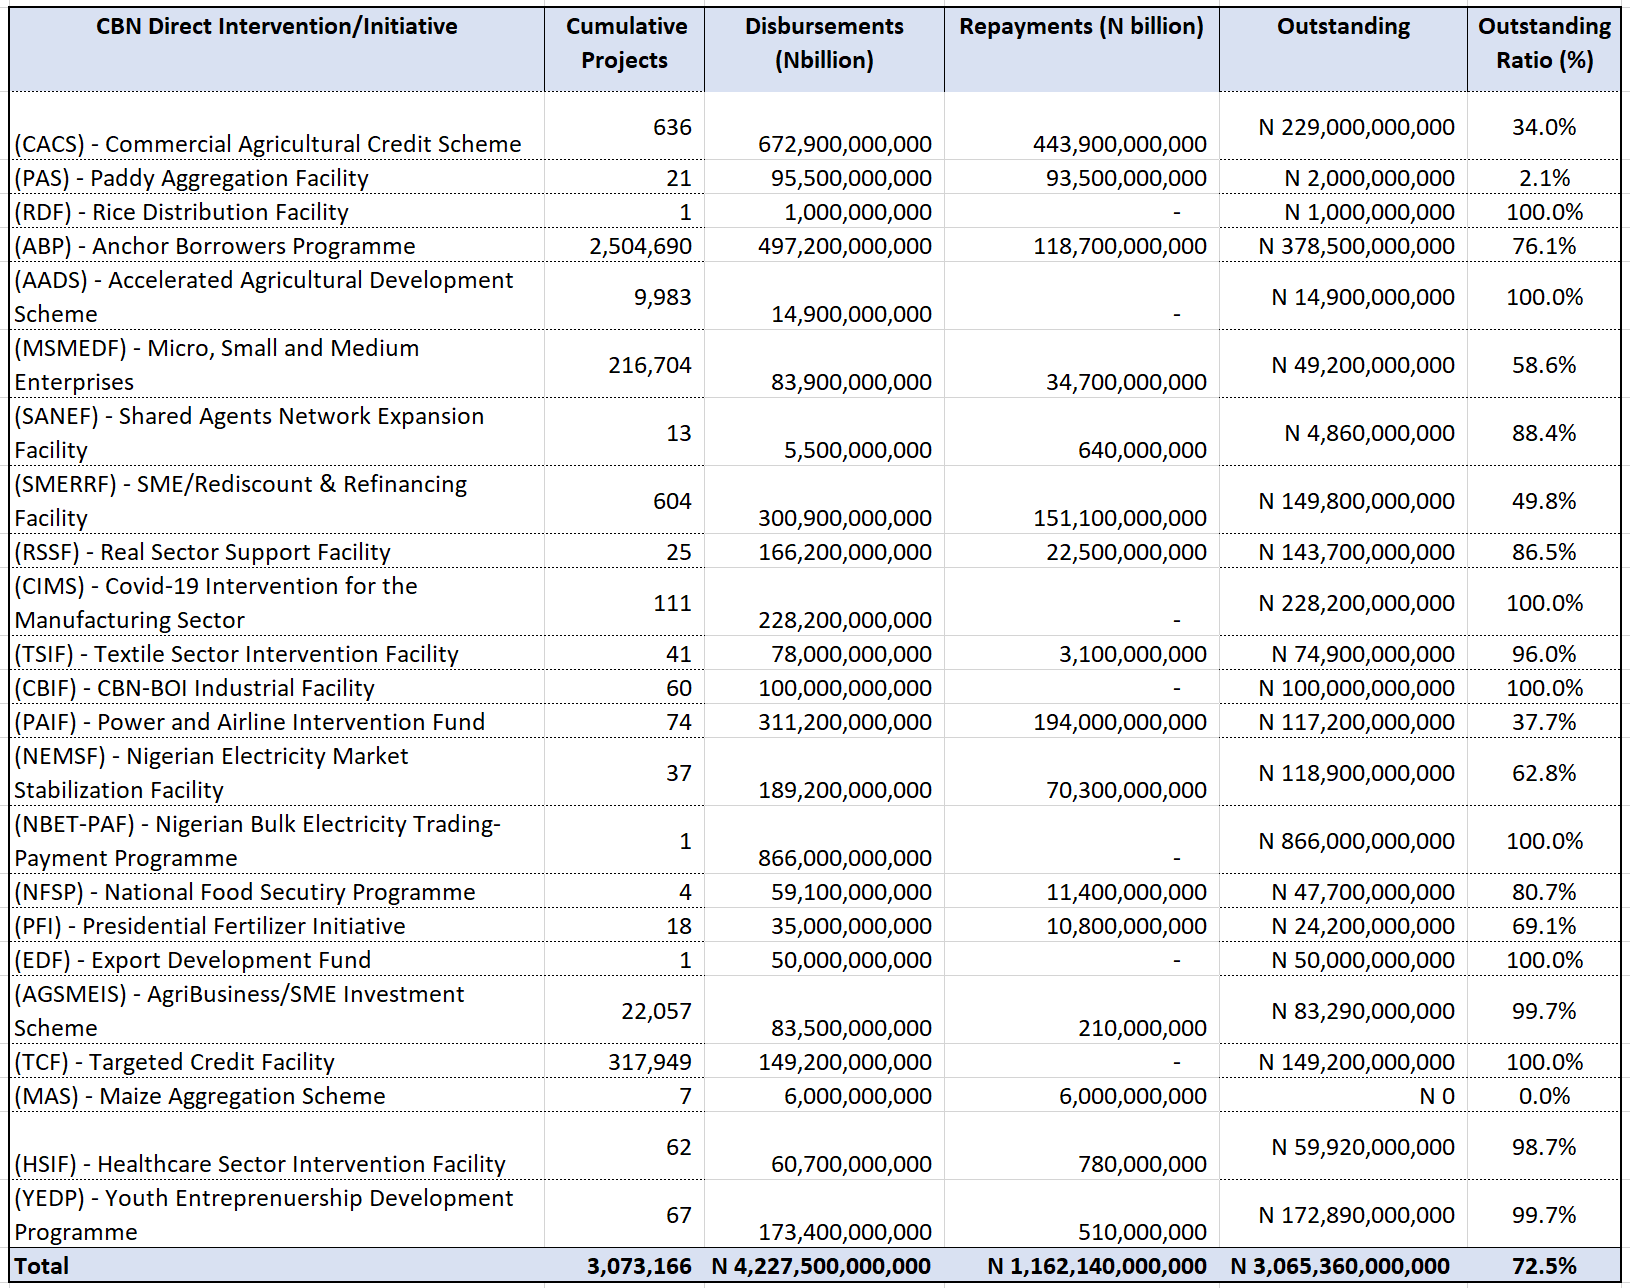The height and width of the screenshot is (1288, 1630).
Task: Click the Maize Aggregation Scheme 'N 0' outstanding cell
Action: (x=1436, y=1096)
